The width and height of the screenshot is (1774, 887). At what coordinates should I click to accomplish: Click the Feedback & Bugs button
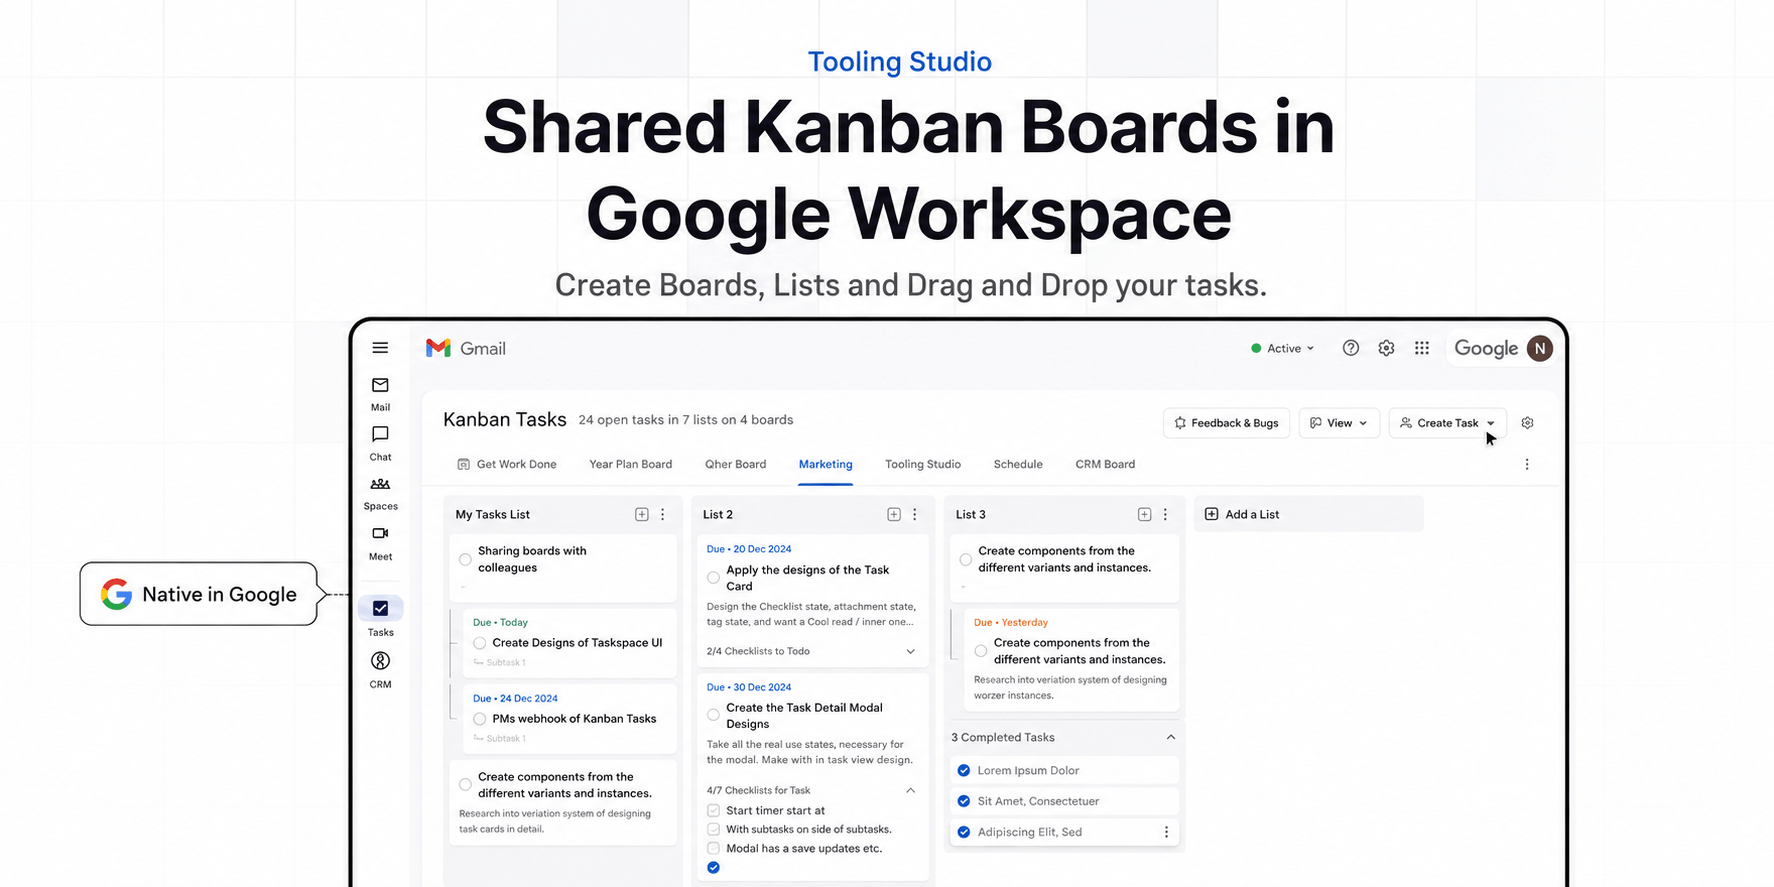click(1226, 423)
